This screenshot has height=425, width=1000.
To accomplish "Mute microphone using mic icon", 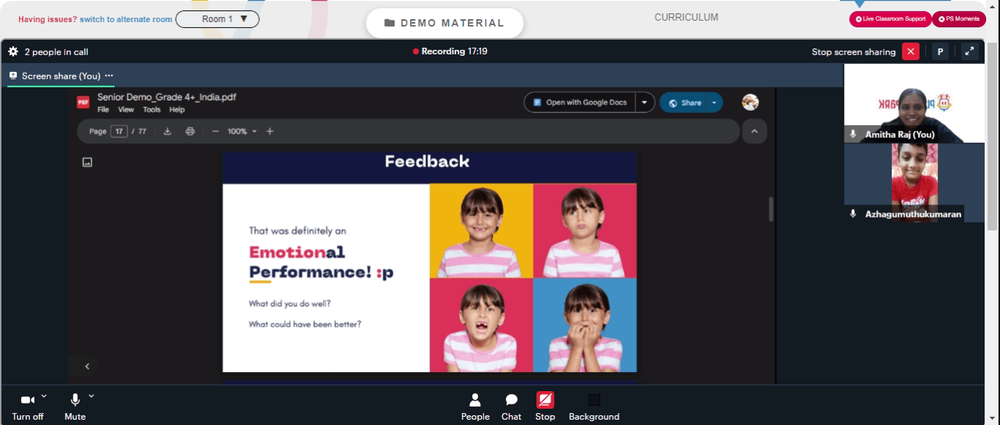I will coord(75,400).
